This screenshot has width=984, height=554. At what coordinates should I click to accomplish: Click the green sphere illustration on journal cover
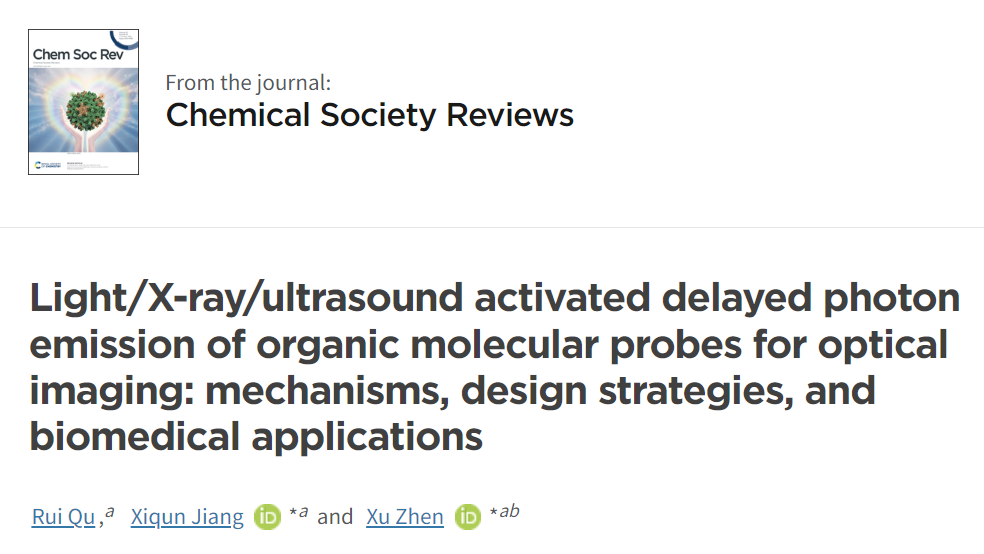(86, 110)
